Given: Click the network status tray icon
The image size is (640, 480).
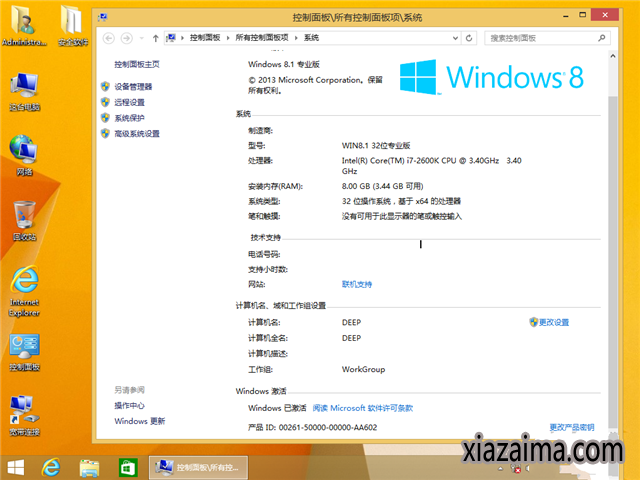Looking at the screenshot, I should click(516, 469).
